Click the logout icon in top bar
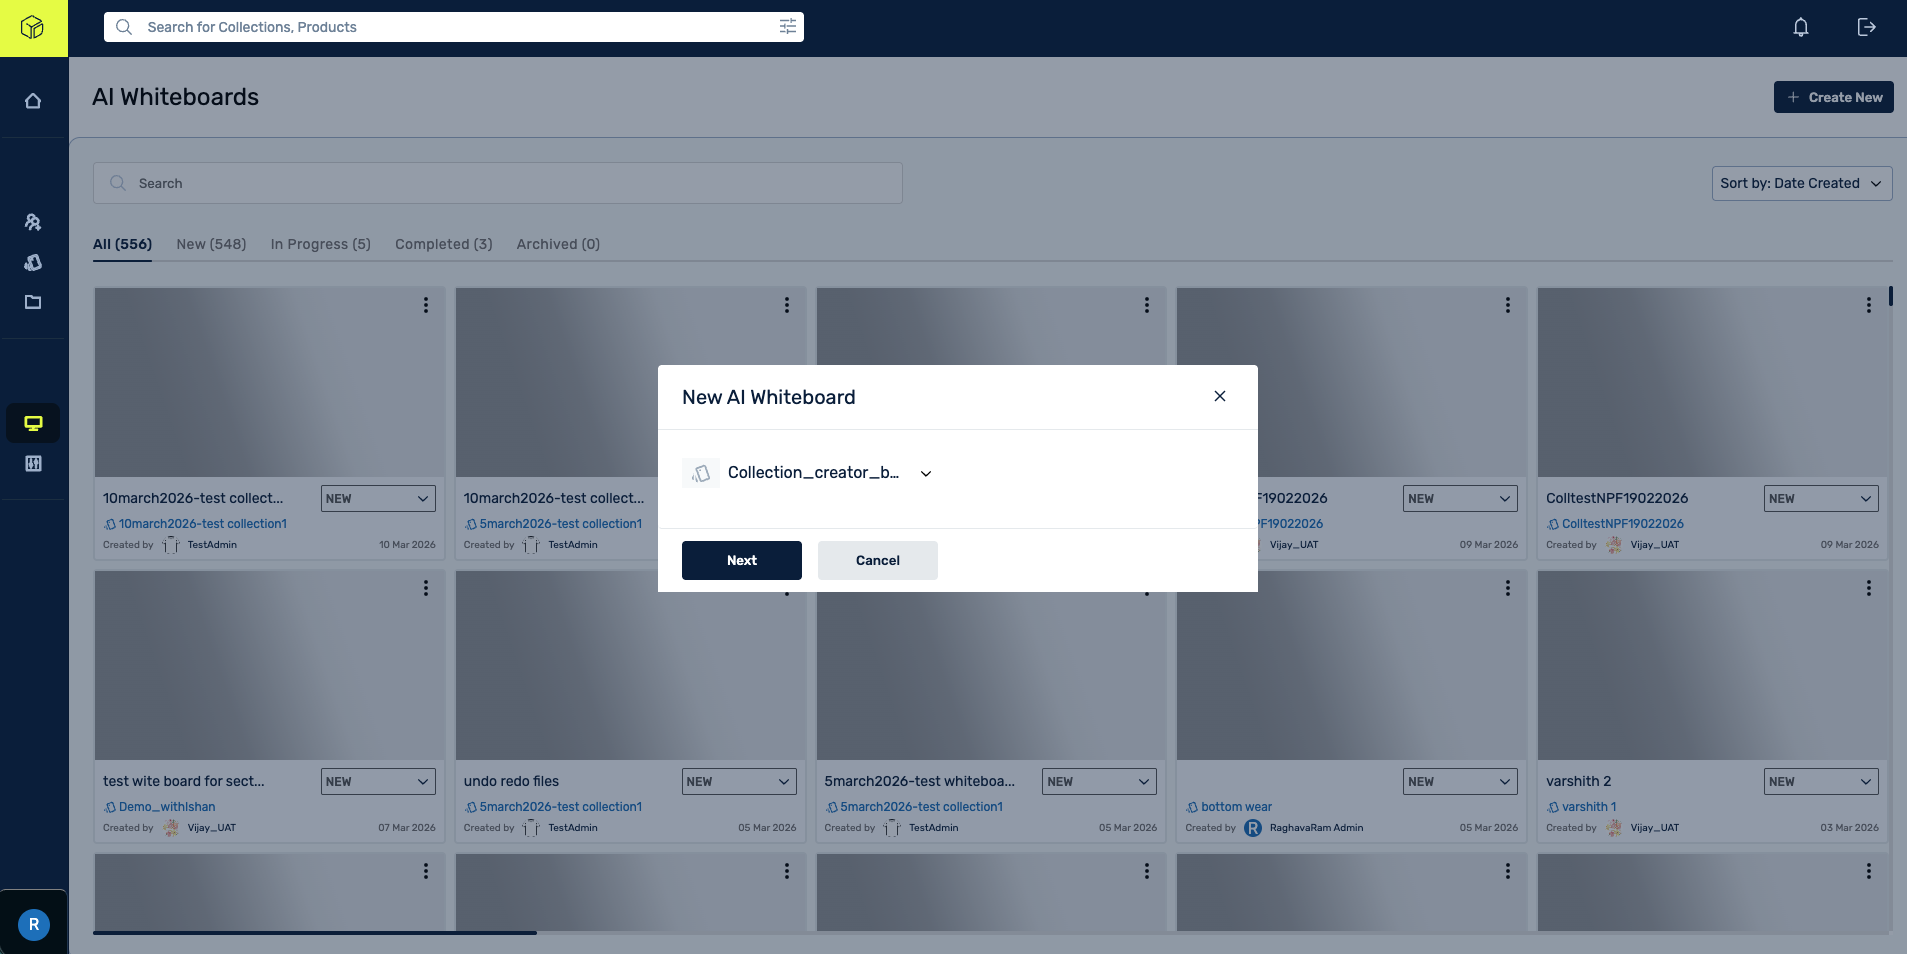This screenshot has width=1907, height=954. [1866, 27]
